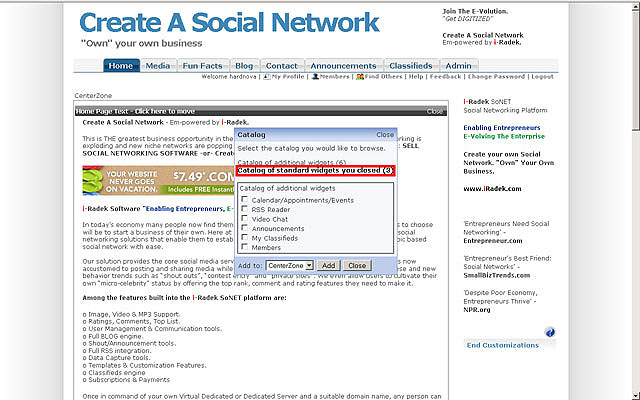
Task: Select Catalog of standard widgets you closed
Action: 315,171
